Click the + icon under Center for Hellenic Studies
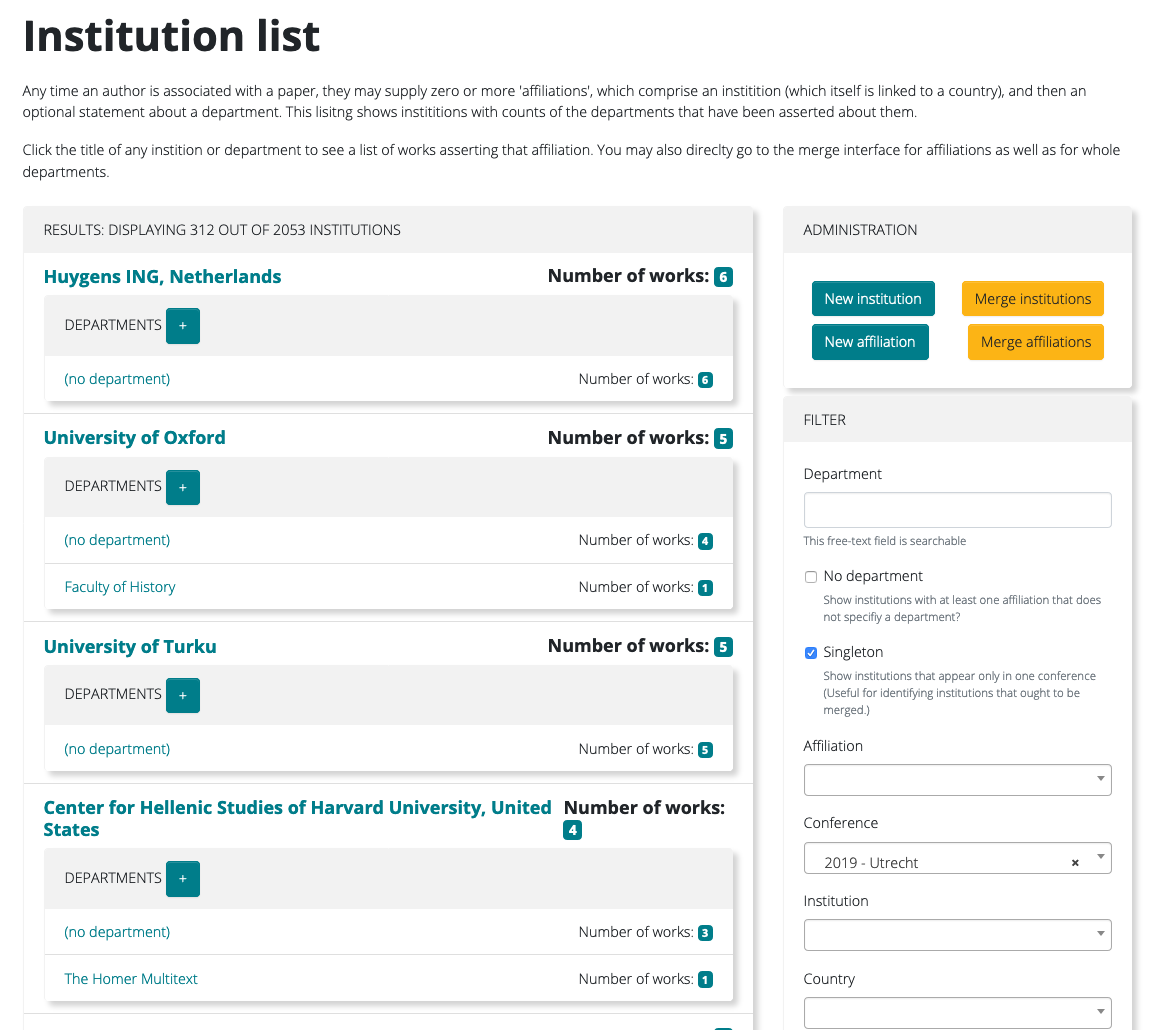 (x=183, y=878)
